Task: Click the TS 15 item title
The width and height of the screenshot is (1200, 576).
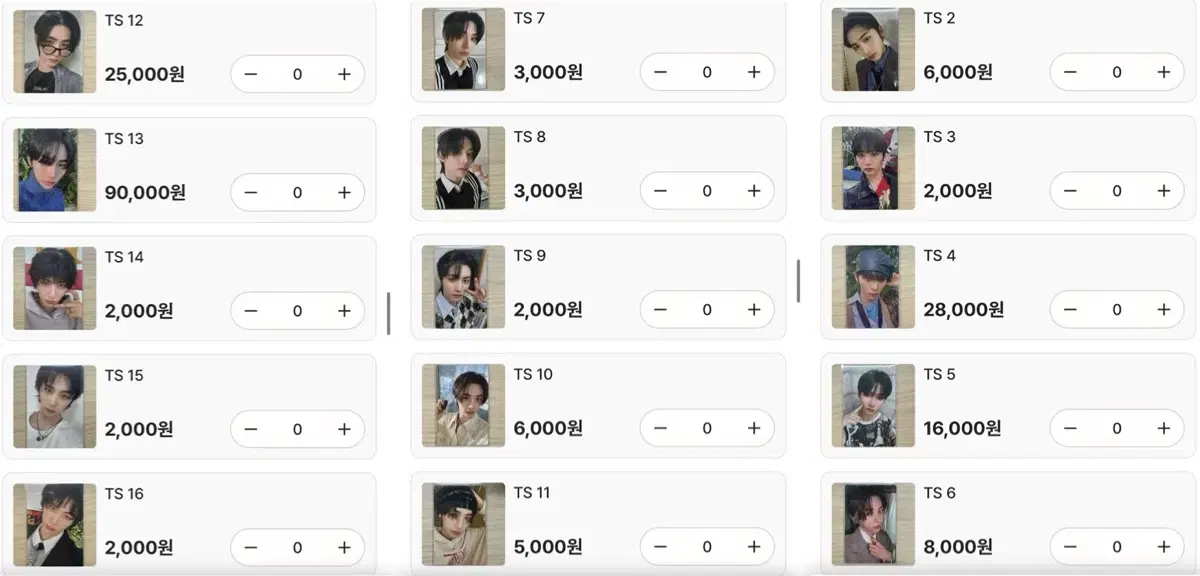Action: [x=124, y=376]
